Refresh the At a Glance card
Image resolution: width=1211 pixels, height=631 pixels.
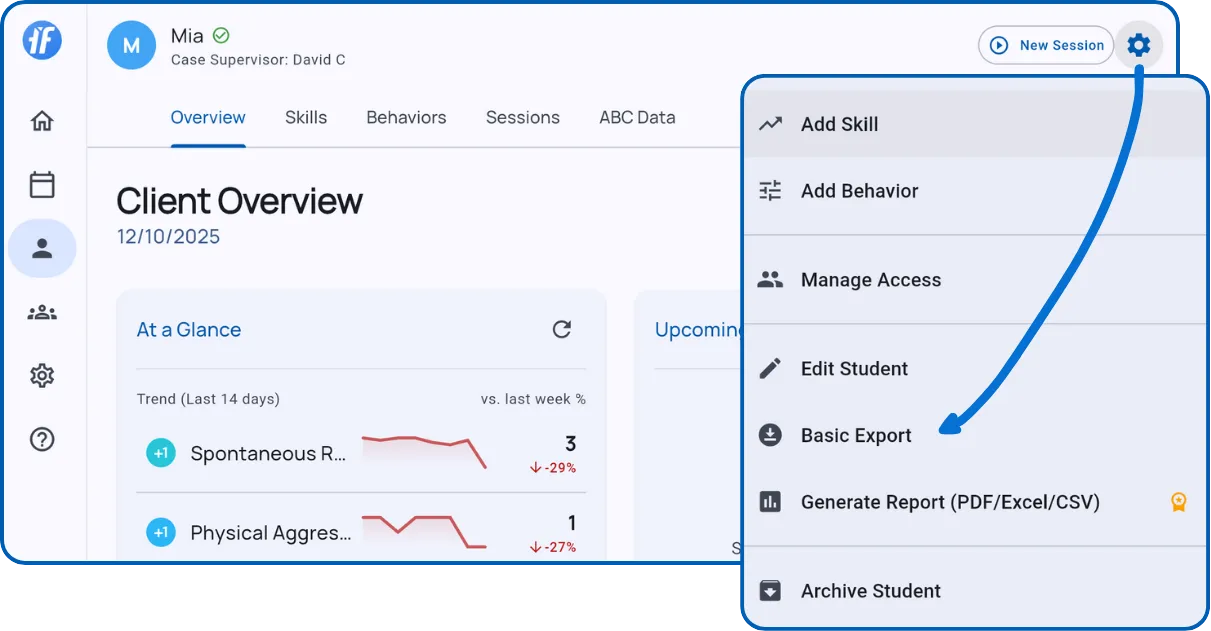(562, 329)
